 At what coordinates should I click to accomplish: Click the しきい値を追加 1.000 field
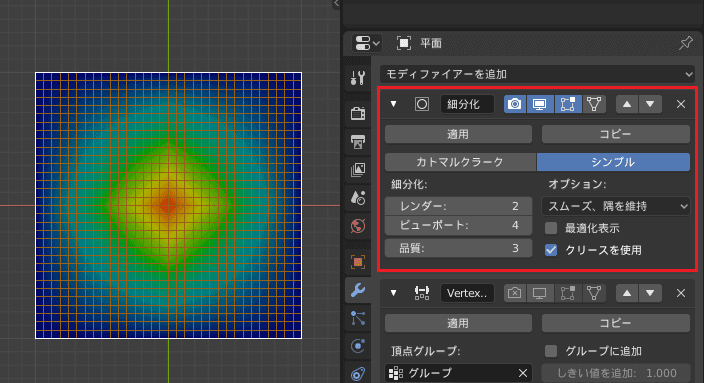click(x=616, y=373)
